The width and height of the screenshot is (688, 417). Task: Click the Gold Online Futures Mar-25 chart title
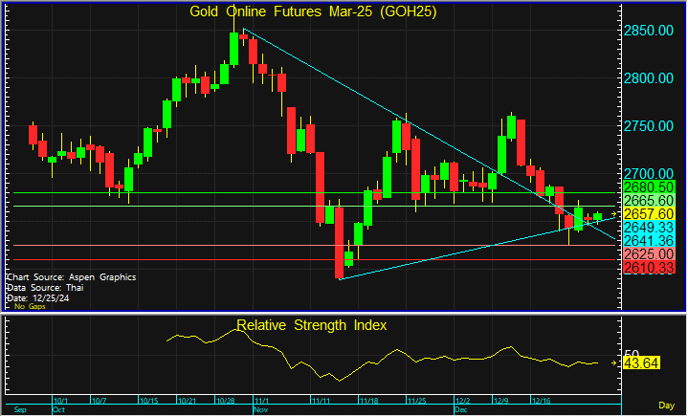[313, 12]
